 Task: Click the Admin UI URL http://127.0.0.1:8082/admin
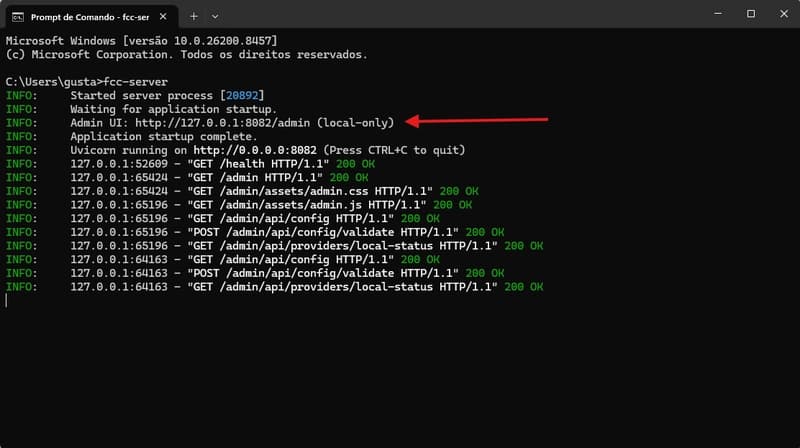coord(222,123)
